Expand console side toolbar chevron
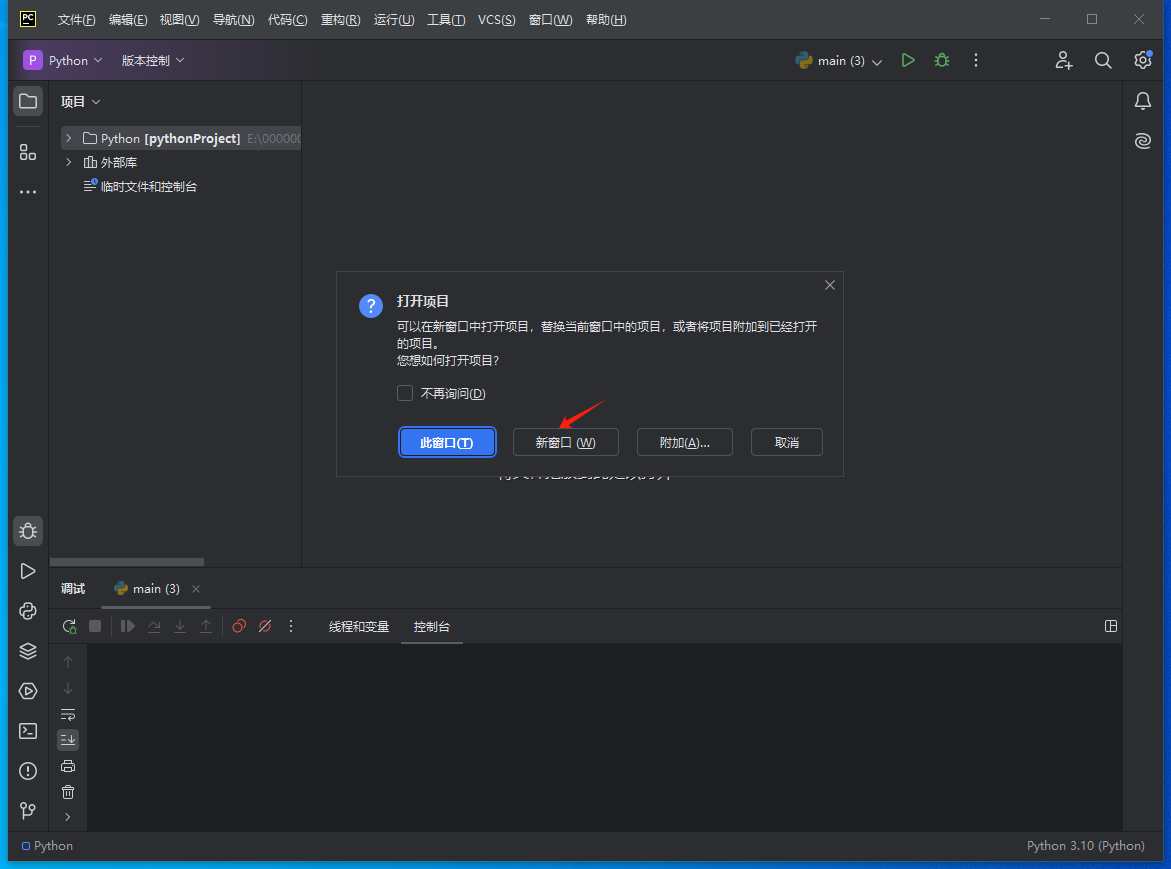Screen dimensions: 1171x869 pos(68,817)
